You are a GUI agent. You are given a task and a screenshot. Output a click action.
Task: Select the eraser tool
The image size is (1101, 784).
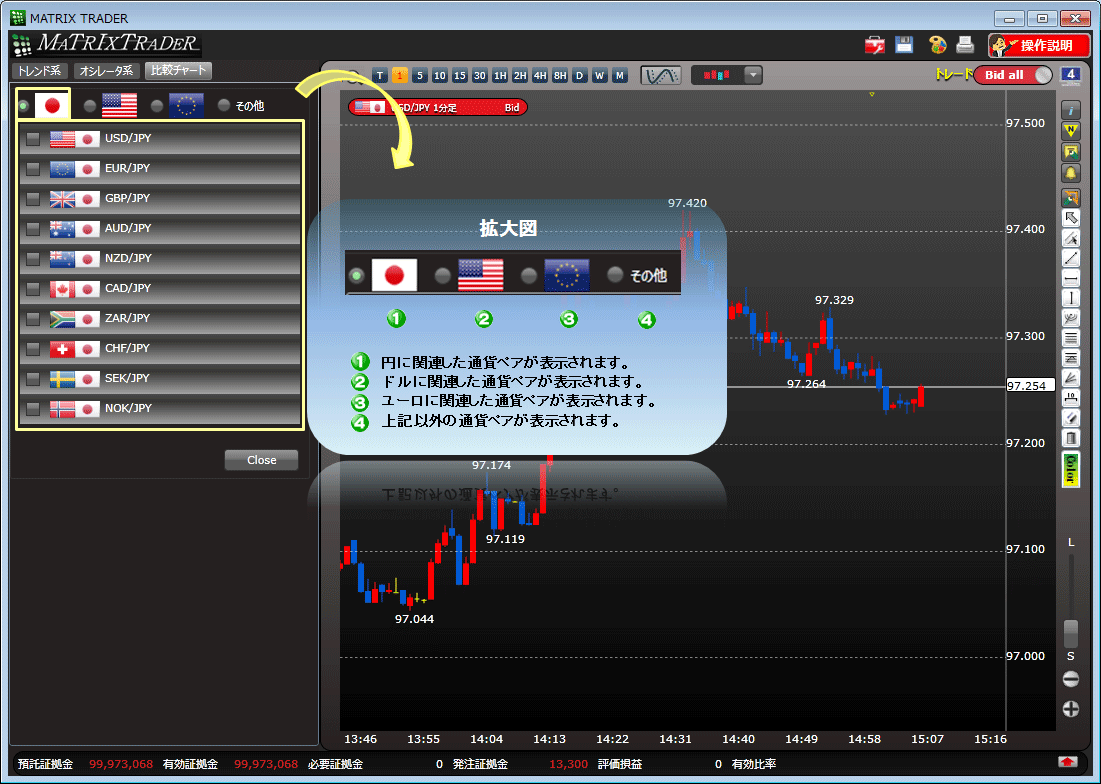coord(1070,419)
